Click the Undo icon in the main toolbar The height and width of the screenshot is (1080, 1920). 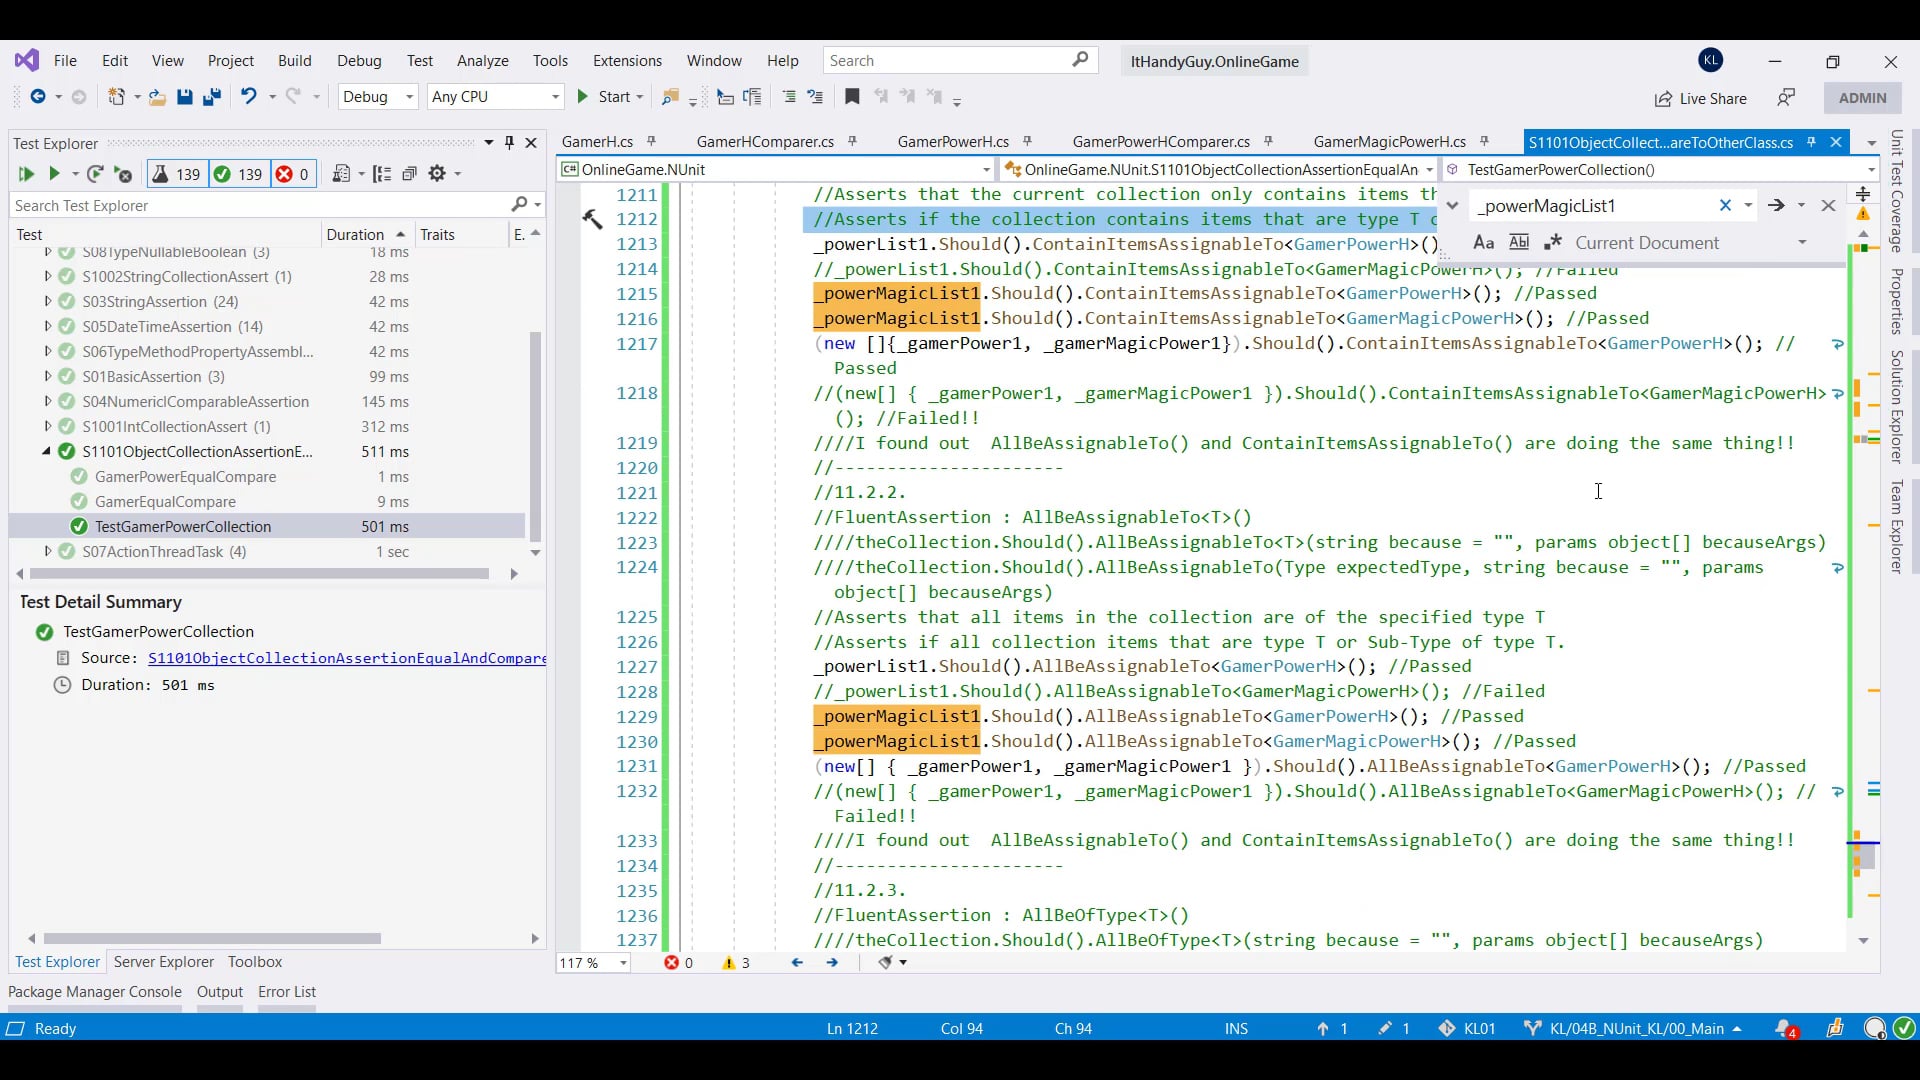(x=249, y=97)
